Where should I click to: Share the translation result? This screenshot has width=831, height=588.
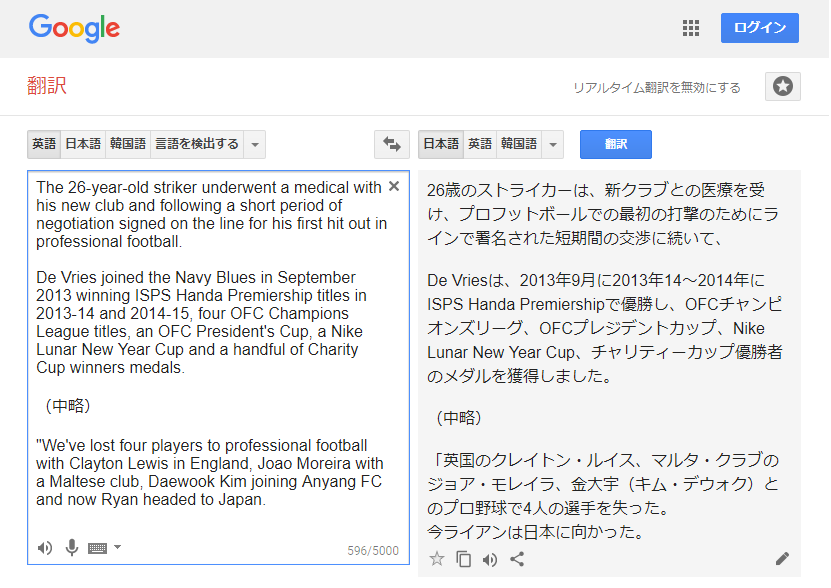517,559
